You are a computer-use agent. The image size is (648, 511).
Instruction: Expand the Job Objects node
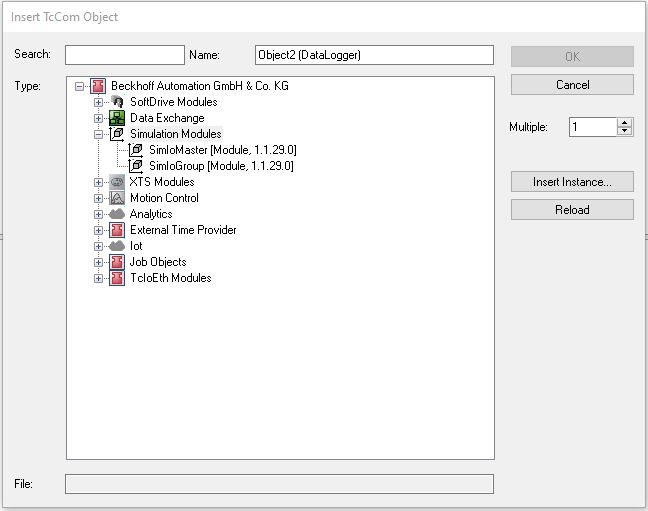(x=98, y=263)
